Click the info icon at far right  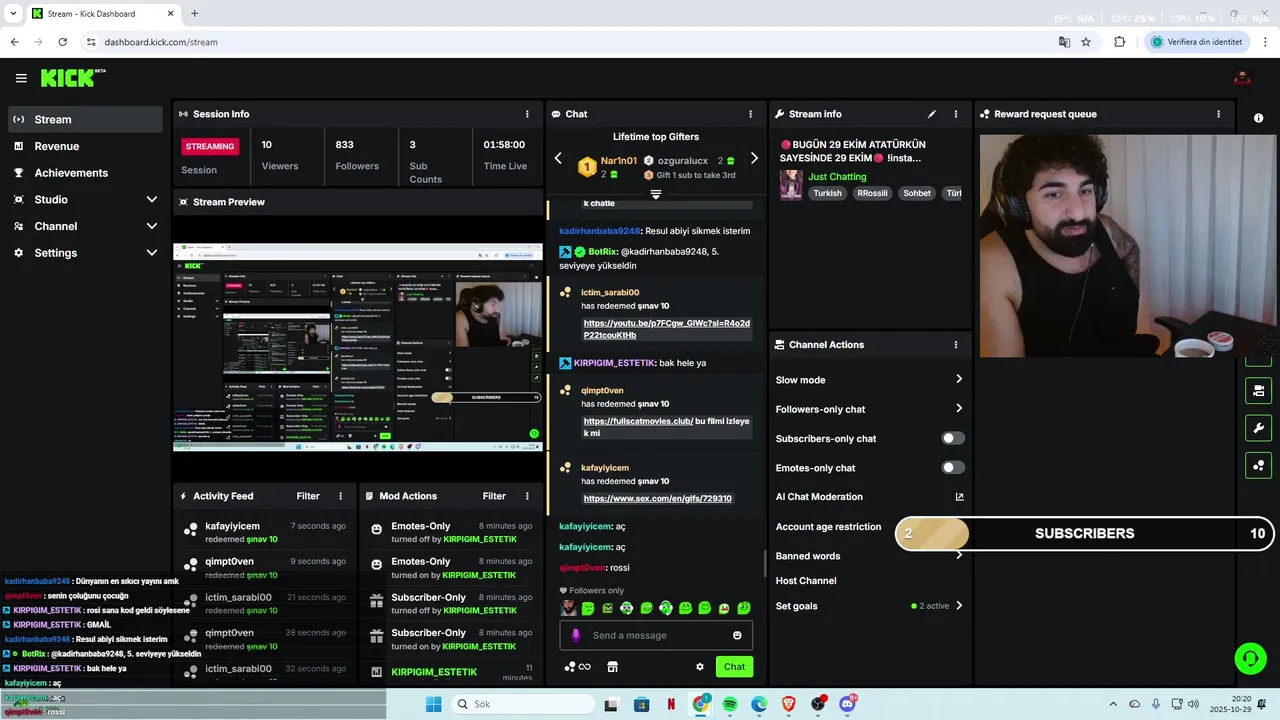coord(1258,118)
